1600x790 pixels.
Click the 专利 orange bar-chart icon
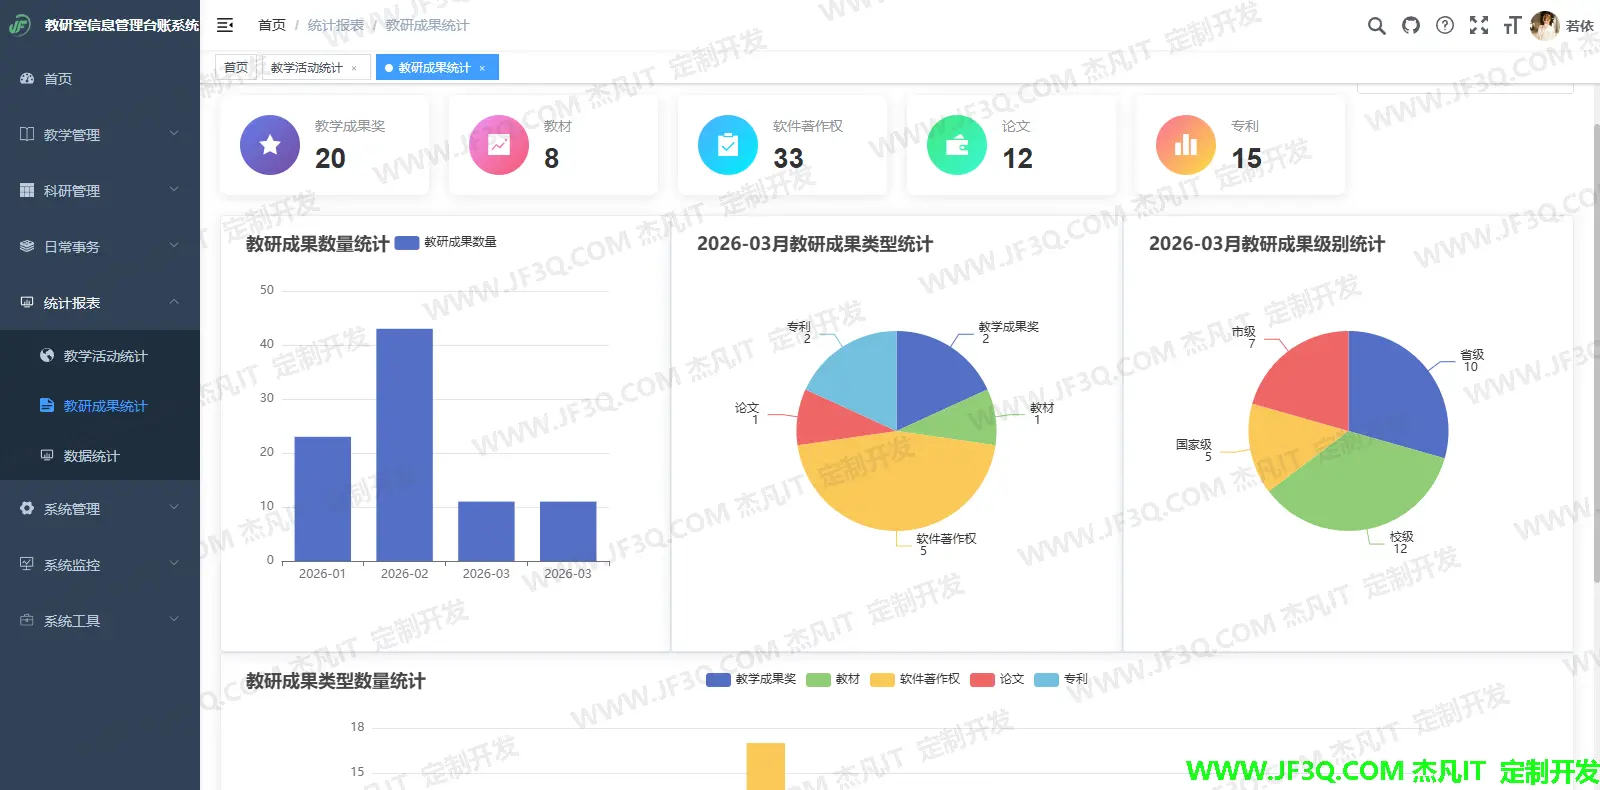1186,145
